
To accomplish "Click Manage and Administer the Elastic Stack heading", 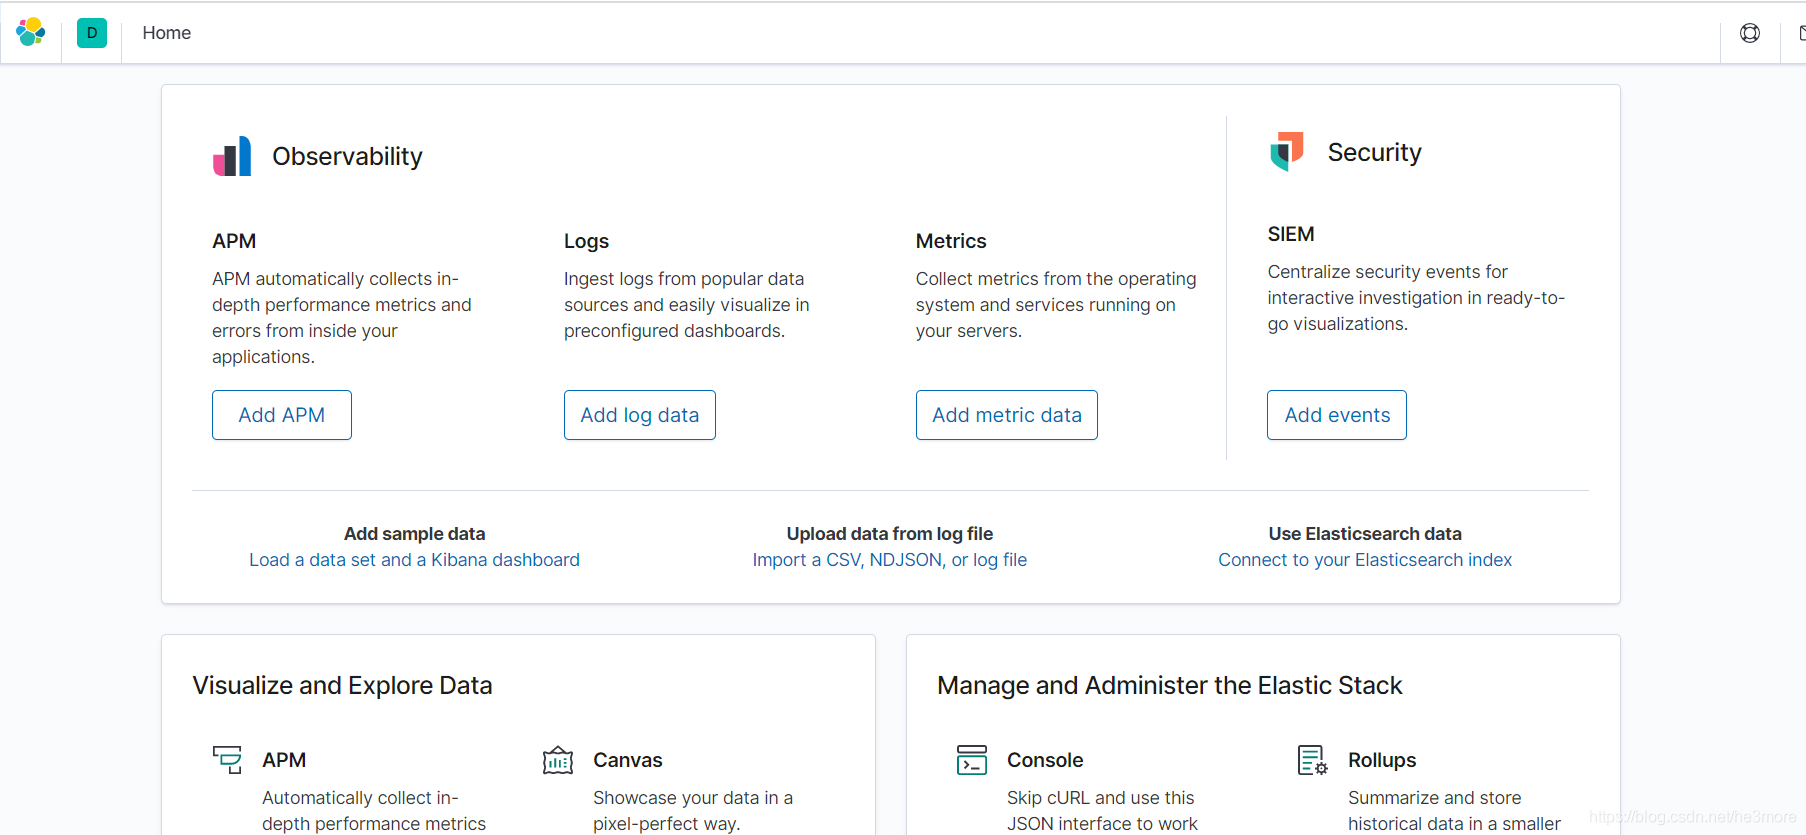I will pyautogui.click(x=1169, y=685).
